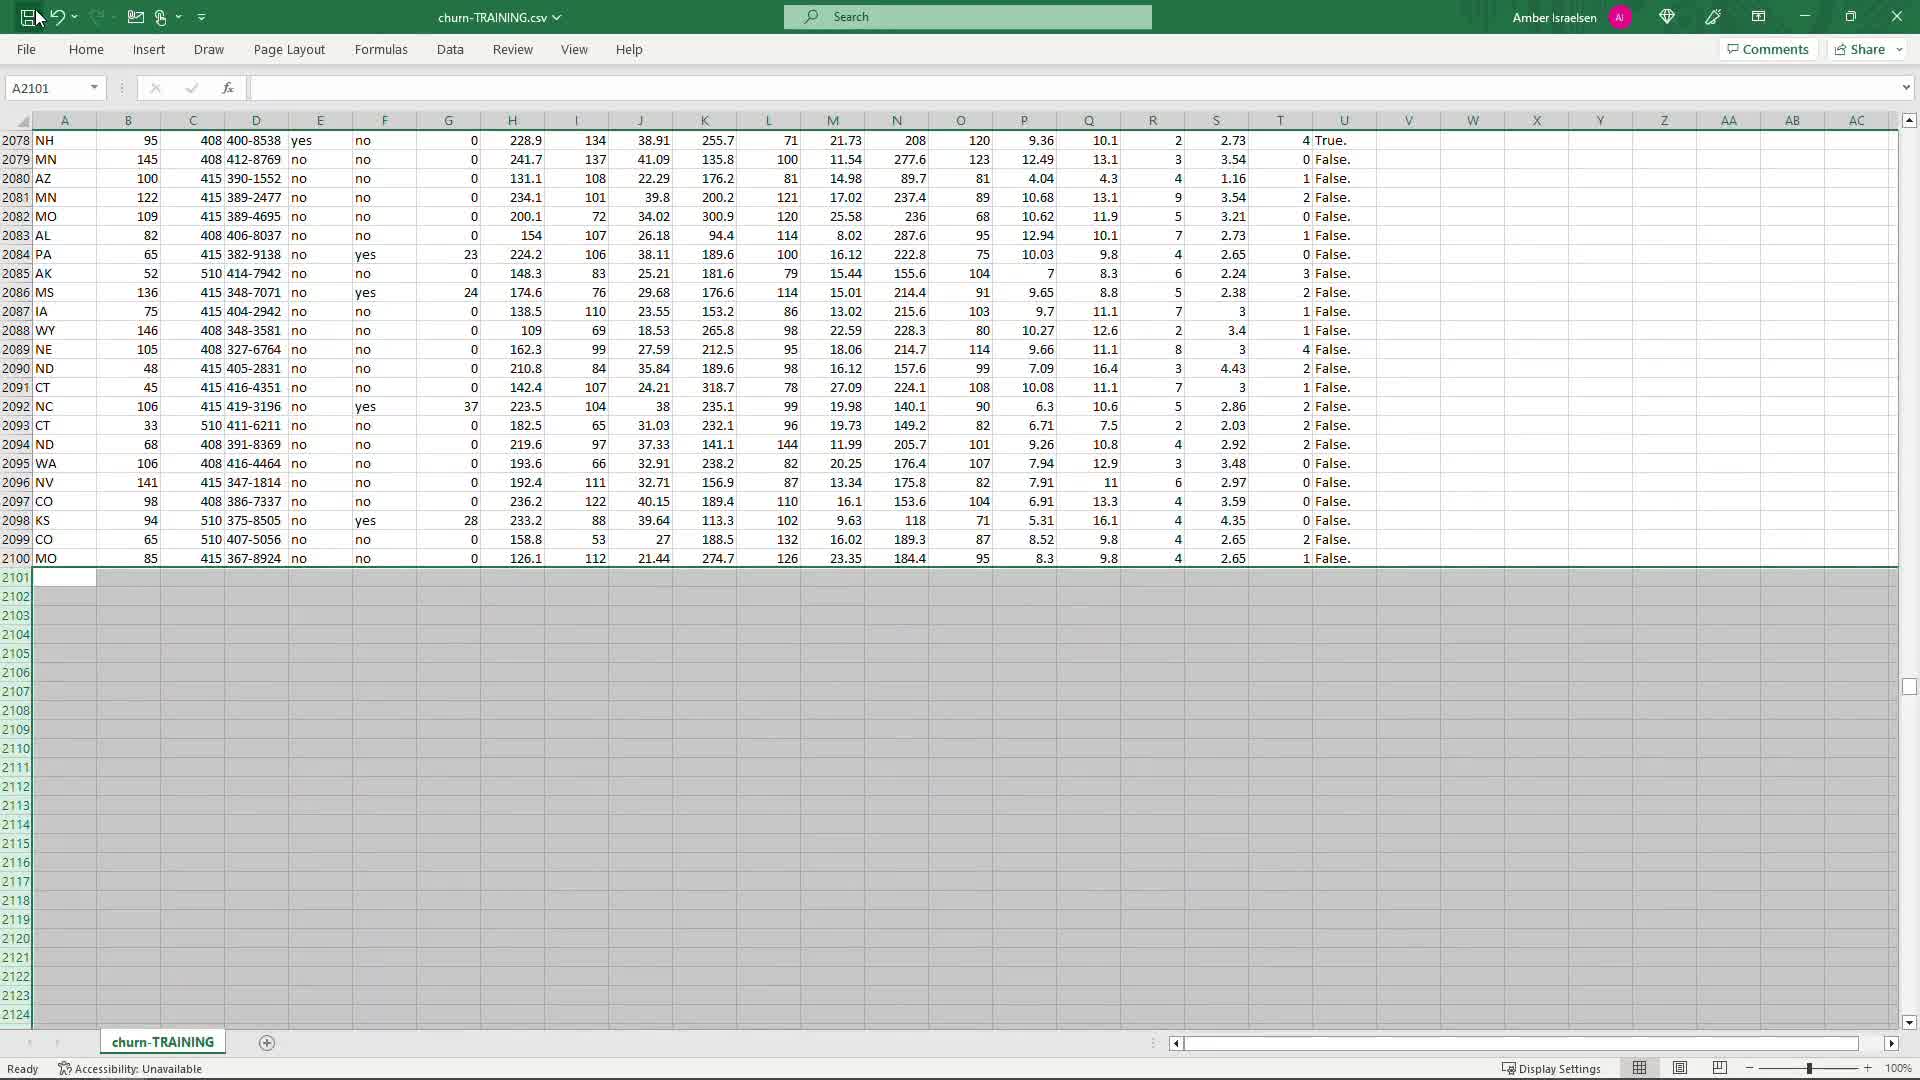Expand the formula bar chevron
This screenshot has height=1080, width=1920.
coord(1906,88)
